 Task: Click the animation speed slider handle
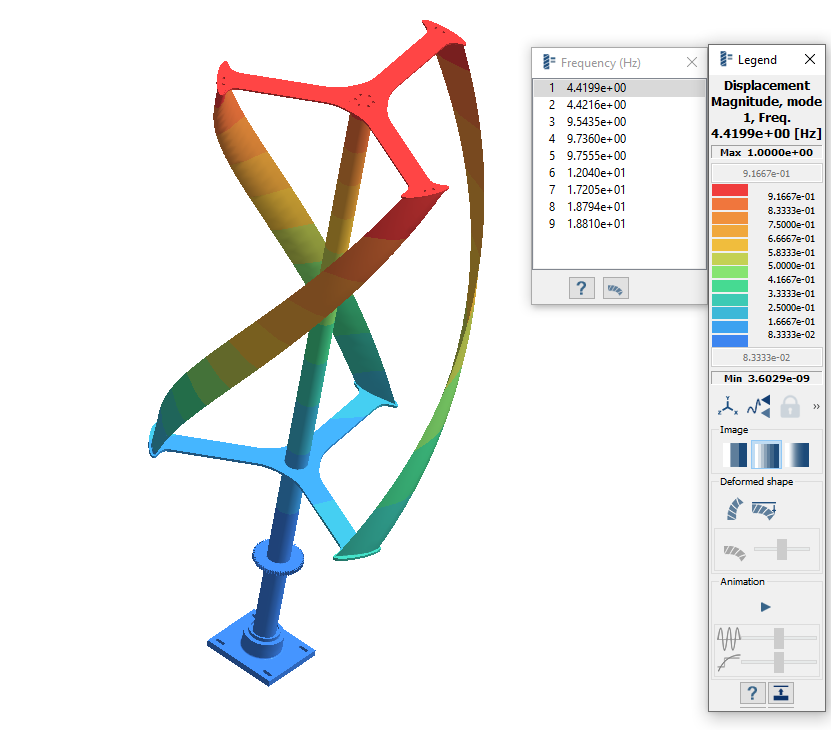pyautogui.click(x=778, y=637)
